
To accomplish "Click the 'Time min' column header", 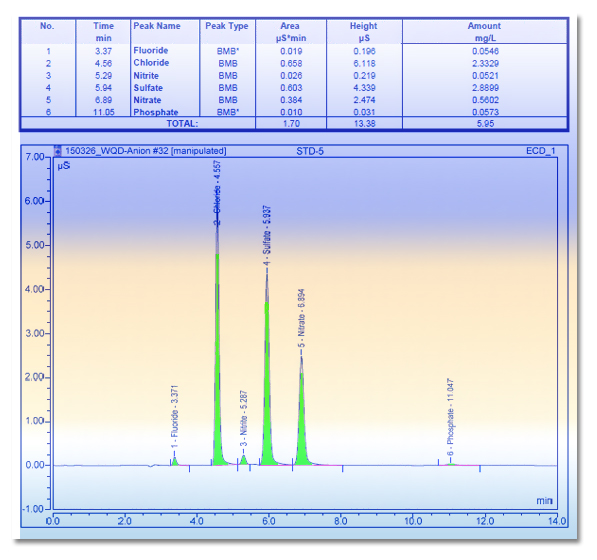I will pos(103,32).
